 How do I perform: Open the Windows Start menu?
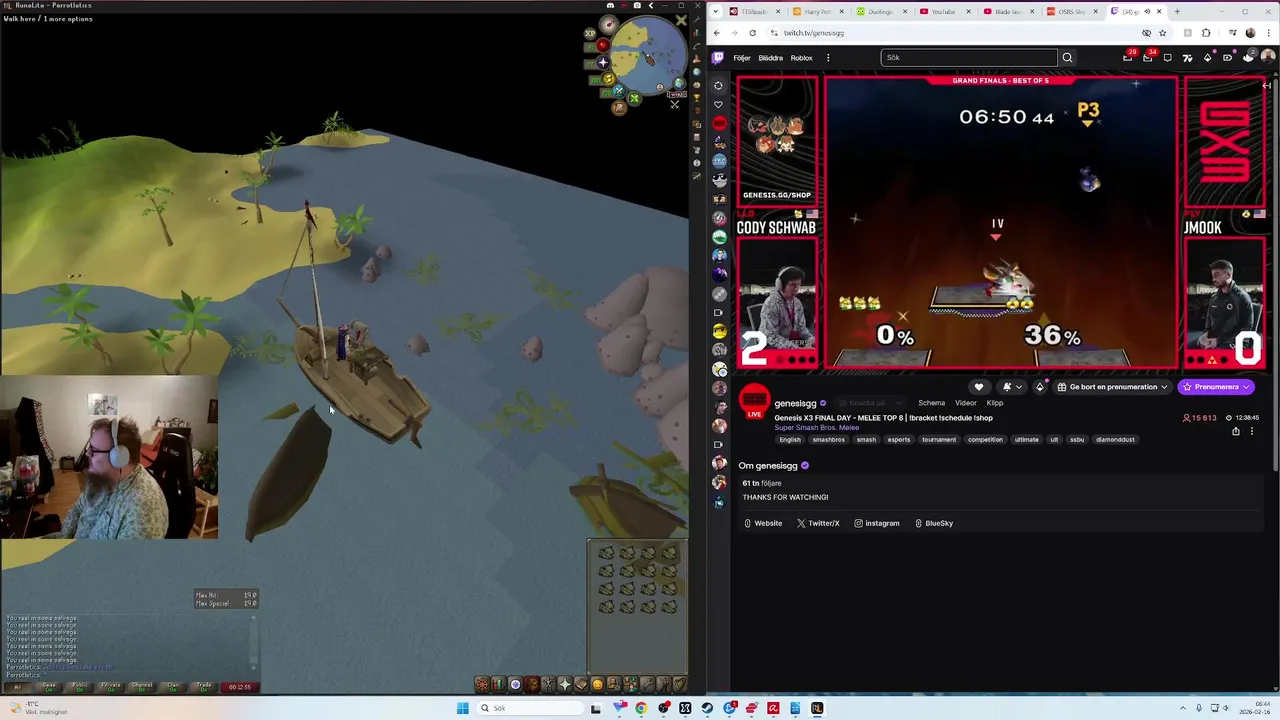pyautogui.click(x=462, y=708)
